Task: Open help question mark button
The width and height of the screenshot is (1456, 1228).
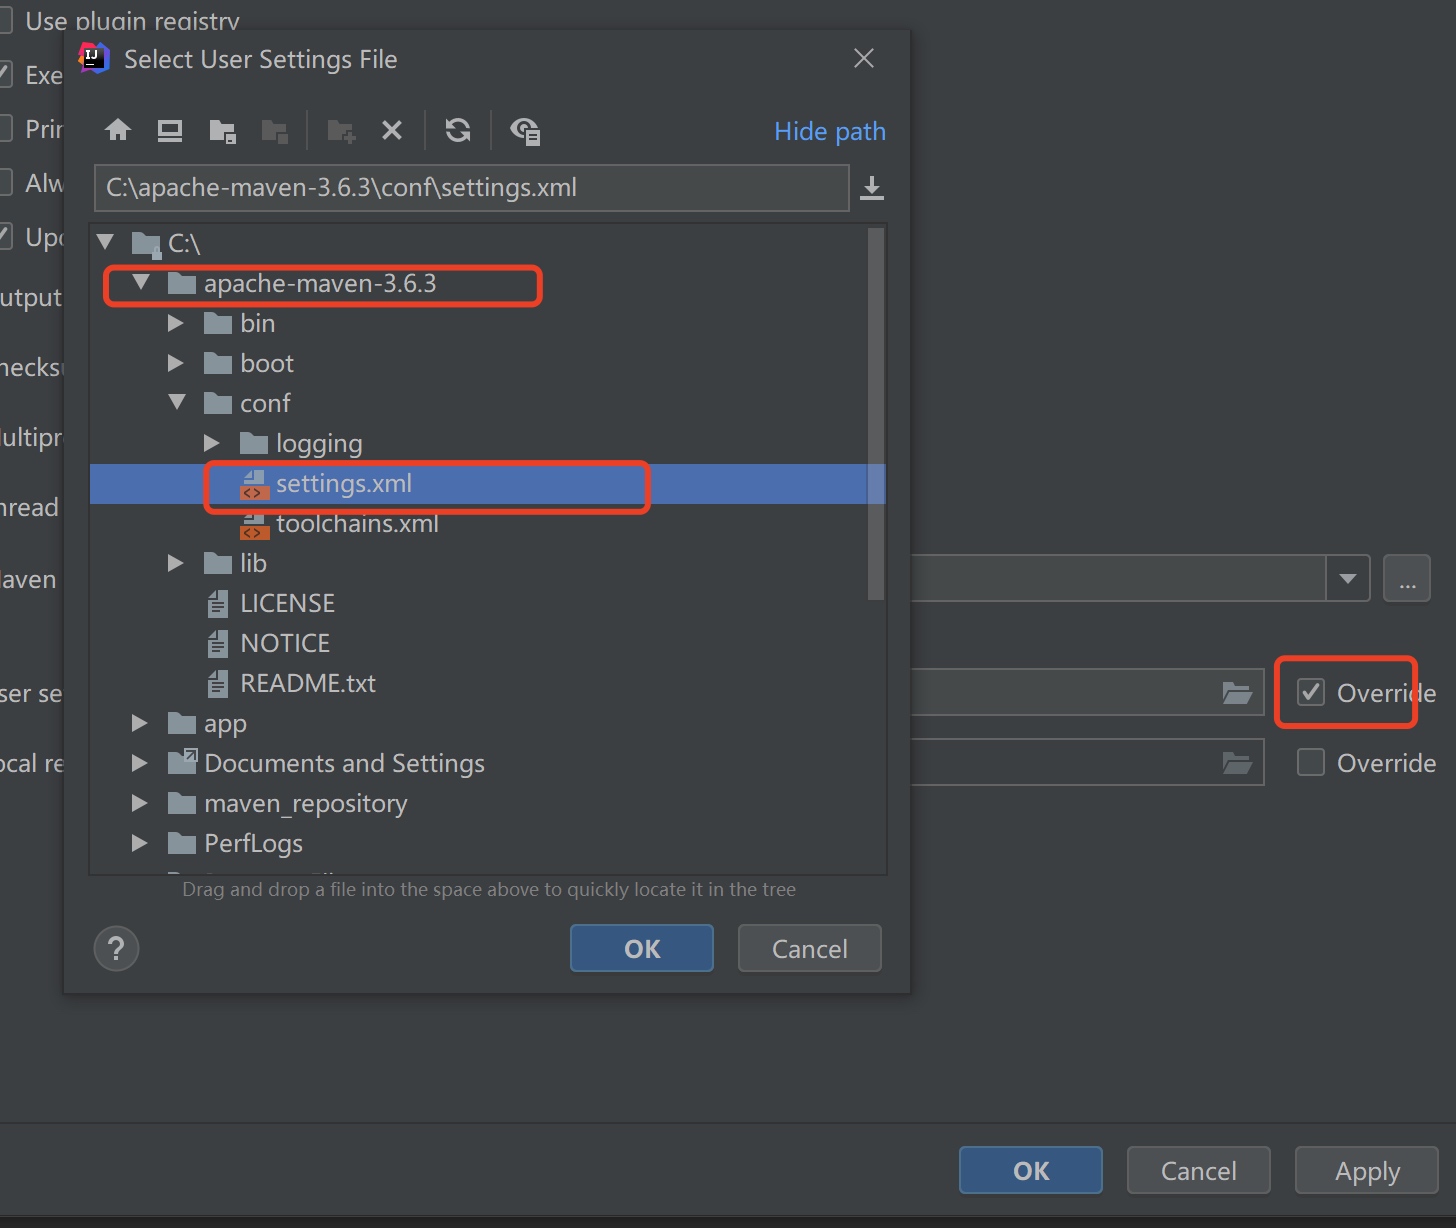Action: (x=116, y=948)
